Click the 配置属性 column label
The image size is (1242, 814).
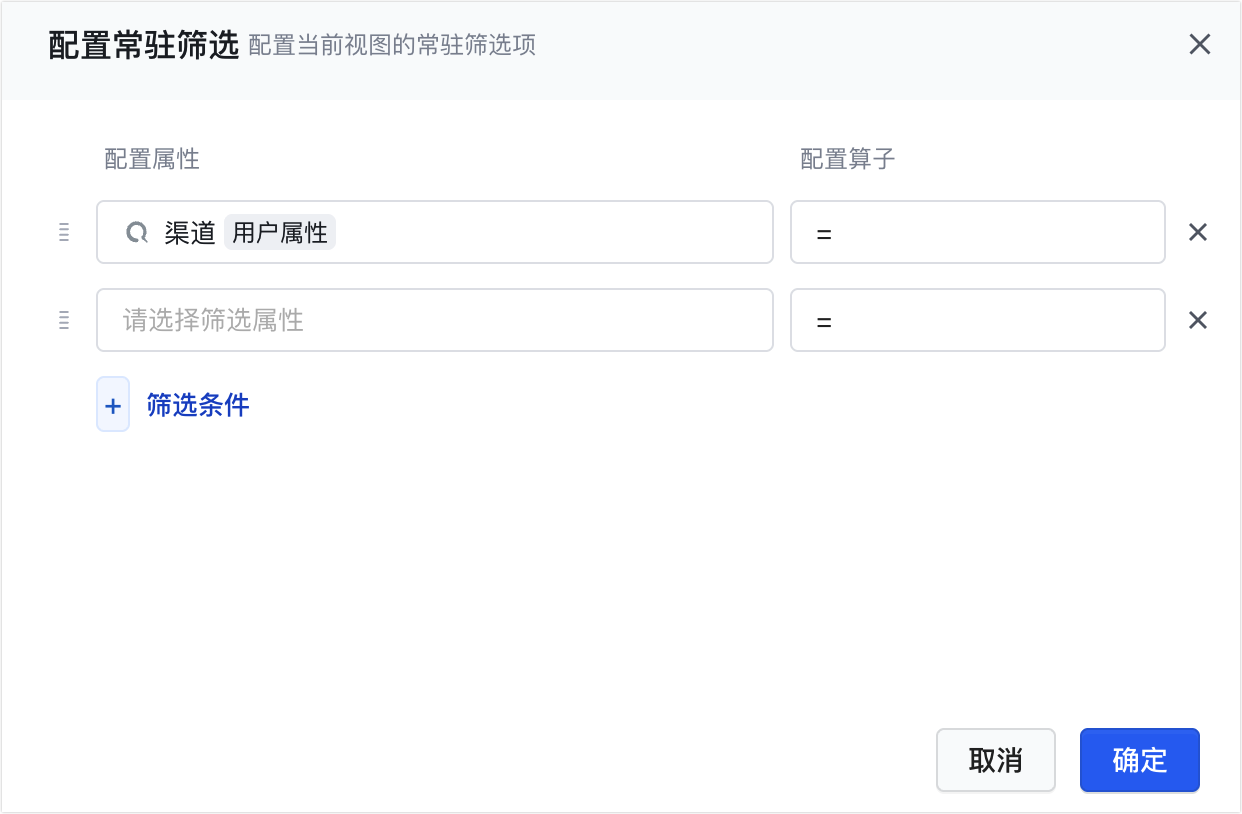(152, 159)
